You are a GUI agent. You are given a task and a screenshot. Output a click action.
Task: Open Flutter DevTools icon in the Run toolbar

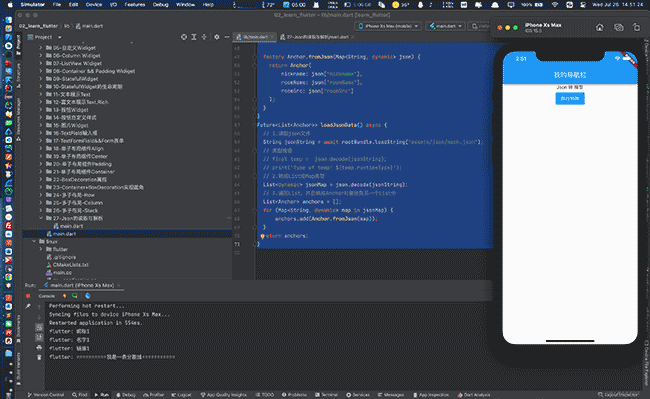point(87,296)
